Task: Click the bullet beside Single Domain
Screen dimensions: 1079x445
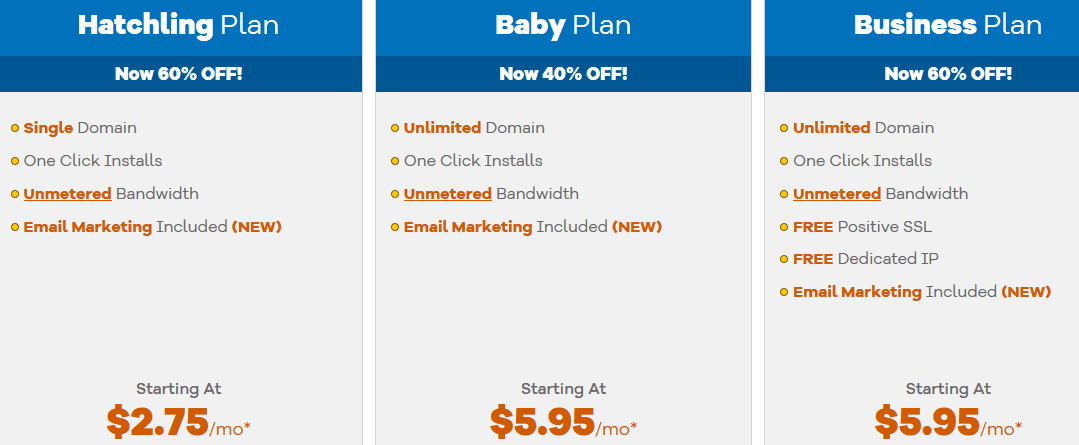Action: (x=15, y=129)
